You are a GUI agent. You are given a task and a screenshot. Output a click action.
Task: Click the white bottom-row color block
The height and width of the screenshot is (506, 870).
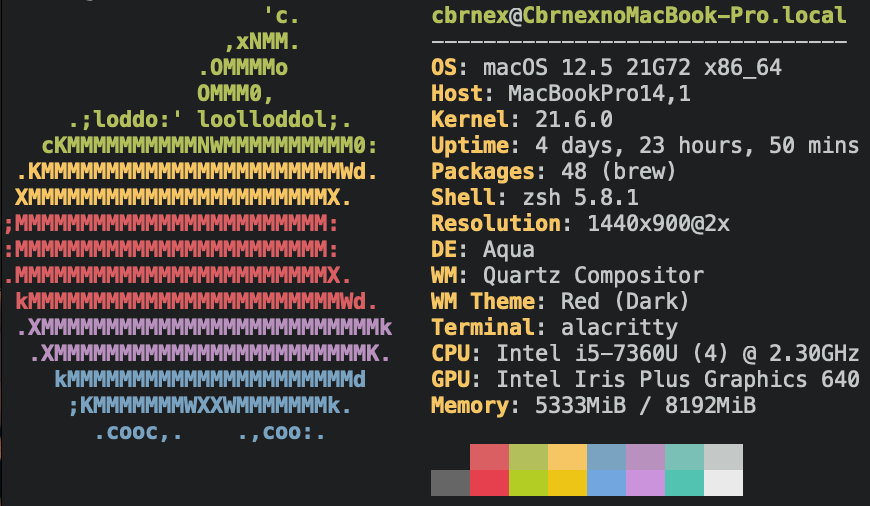pyautogui.click(x=724, y=483)
